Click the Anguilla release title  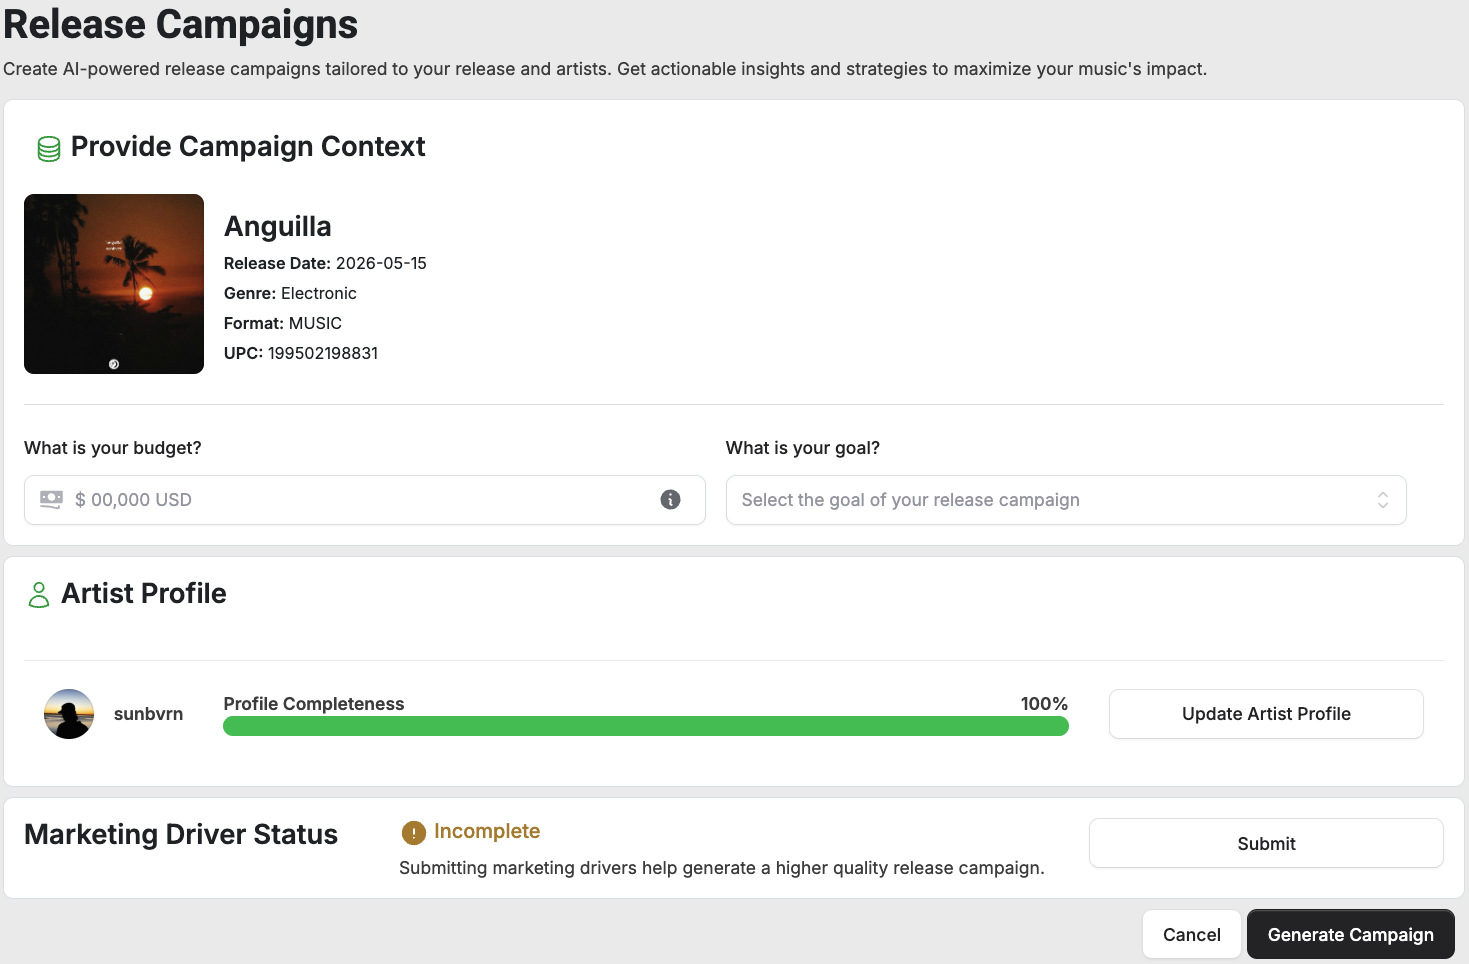coord(278,227)
